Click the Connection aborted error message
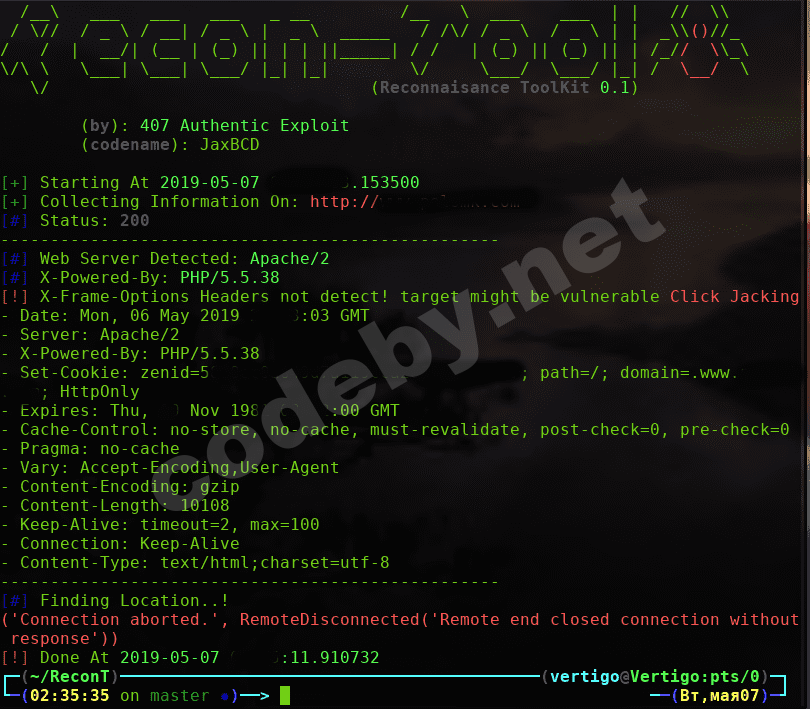The width and height of the screenshot is (810, 709). 400,629
